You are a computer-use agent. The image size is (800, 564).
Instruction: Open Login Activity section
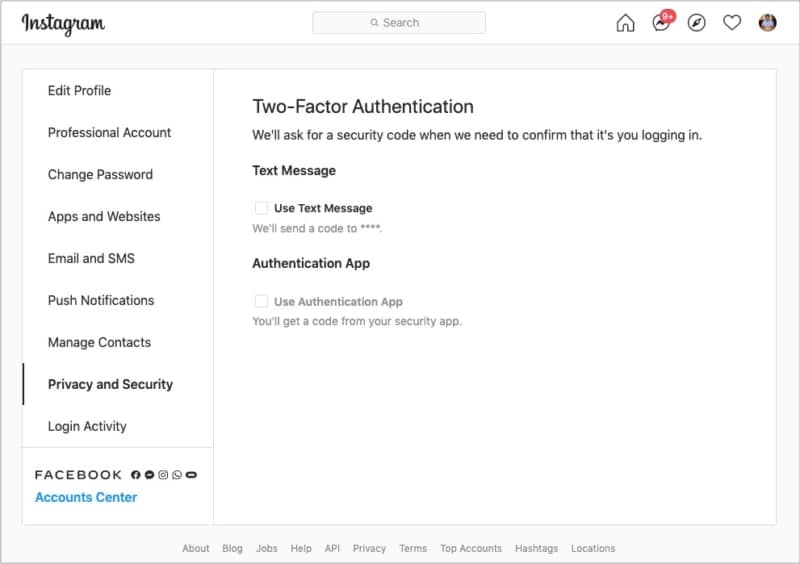click(87, 426)
